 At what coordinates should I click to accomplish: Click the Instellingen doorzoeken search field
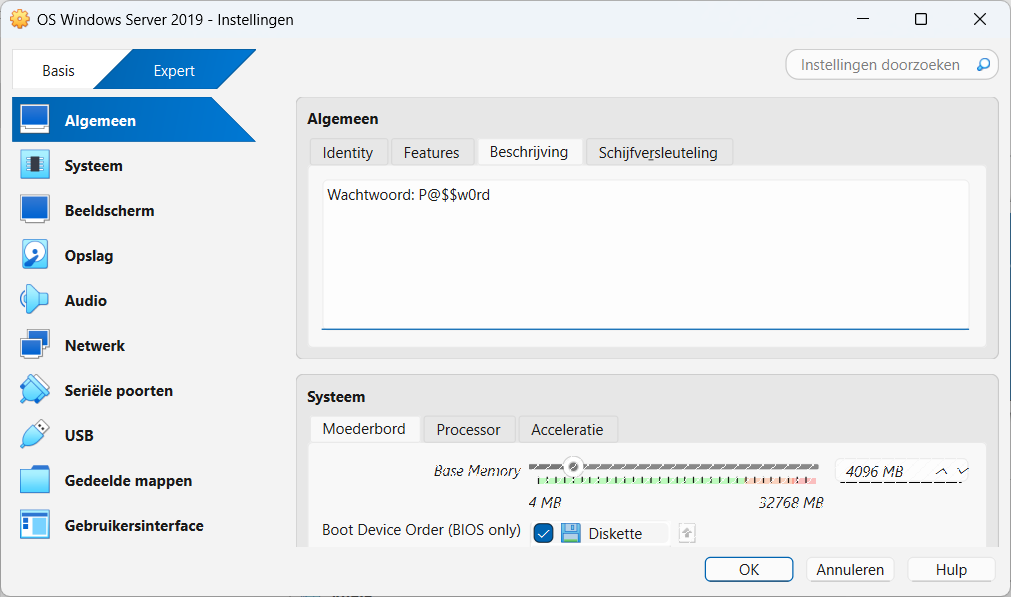[x=880, y=64]
